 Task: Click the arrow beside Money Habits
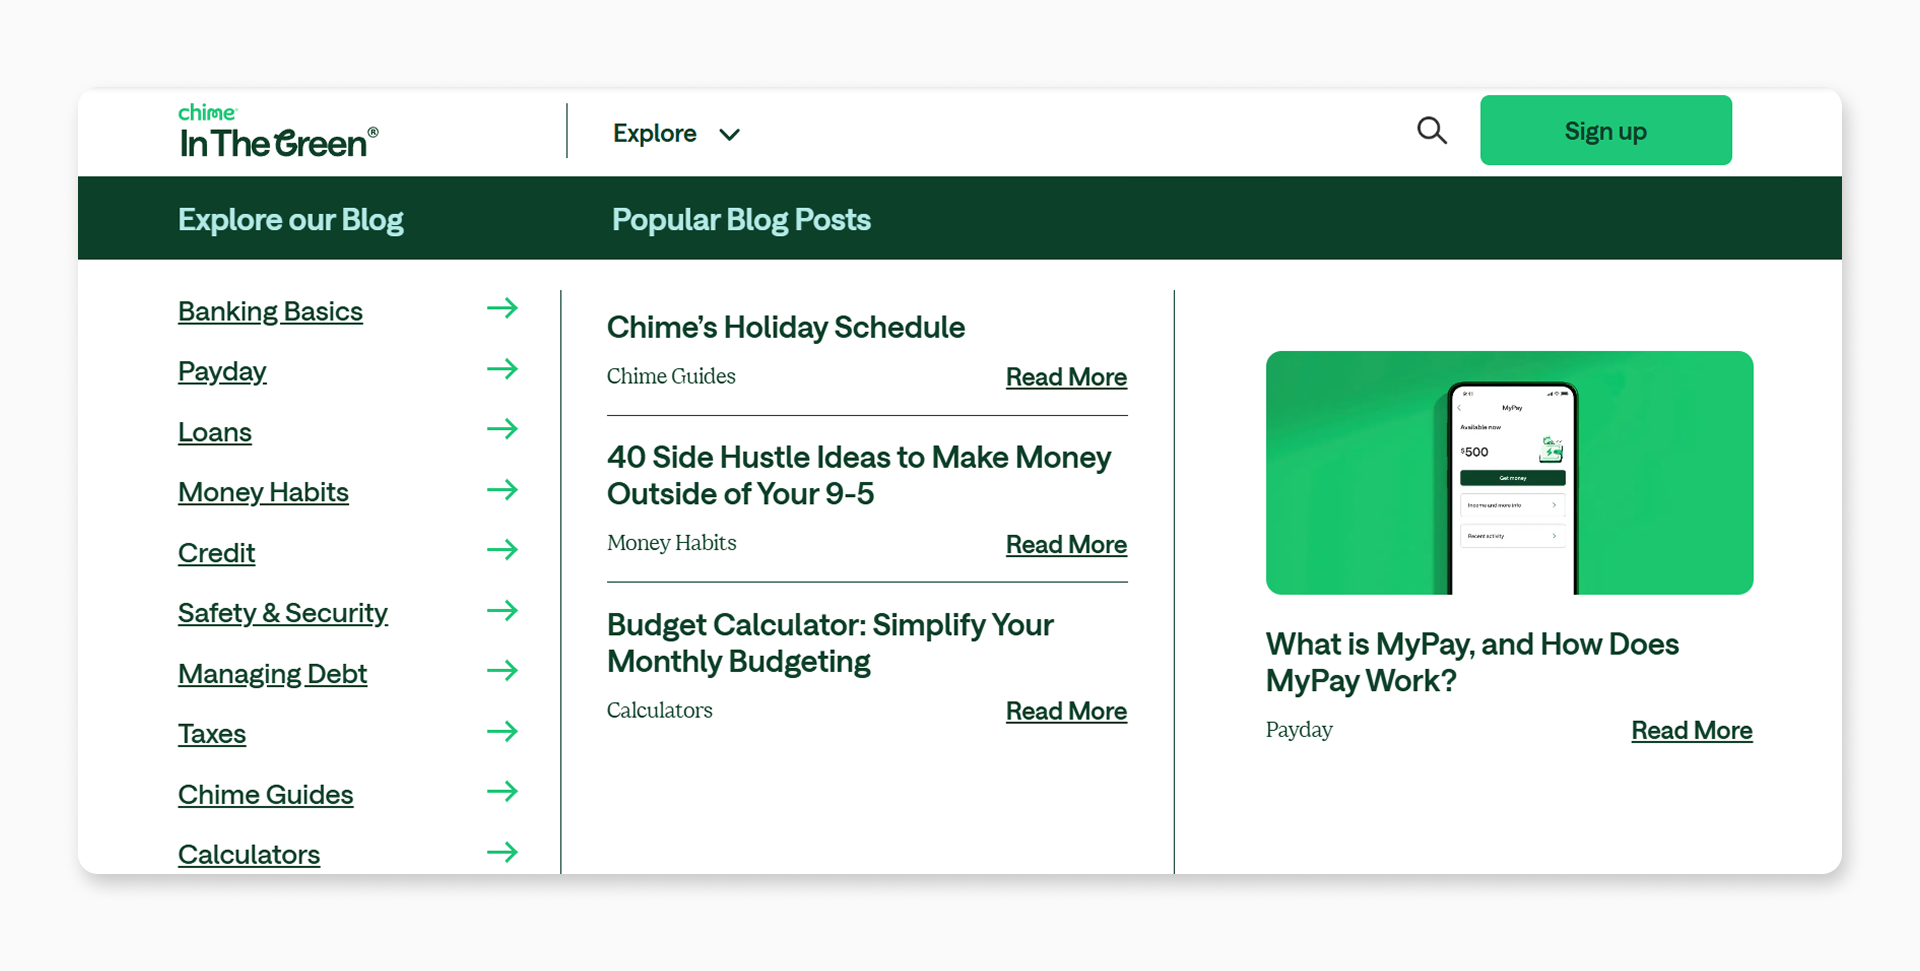[502, 490]
